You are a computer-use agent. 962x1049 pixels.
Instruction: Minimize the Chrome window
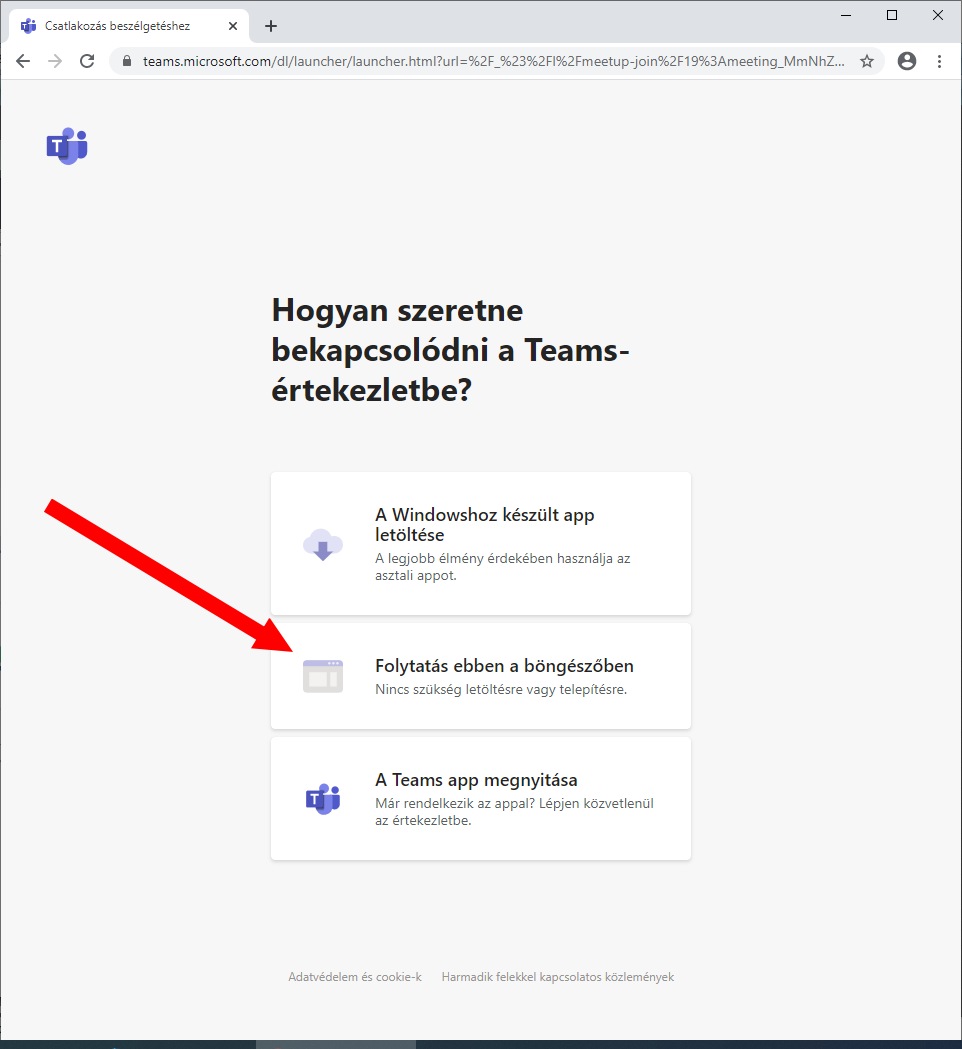(846, 15)
